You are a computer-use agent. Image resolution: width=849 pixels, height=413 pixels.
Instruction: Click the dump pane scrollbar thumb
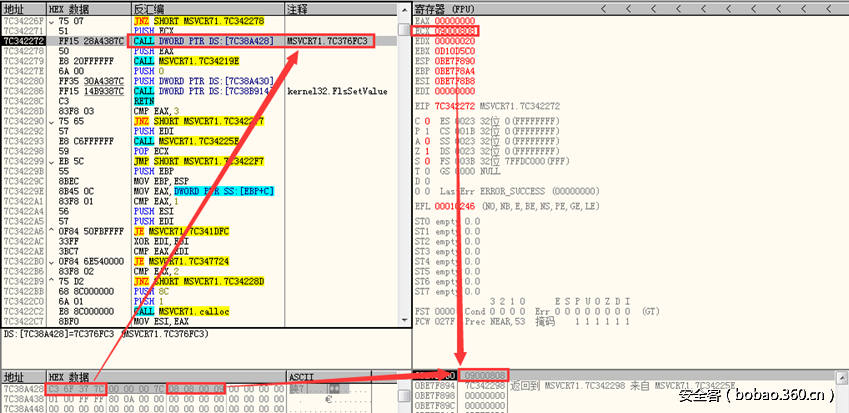click(x=403, y=397)
